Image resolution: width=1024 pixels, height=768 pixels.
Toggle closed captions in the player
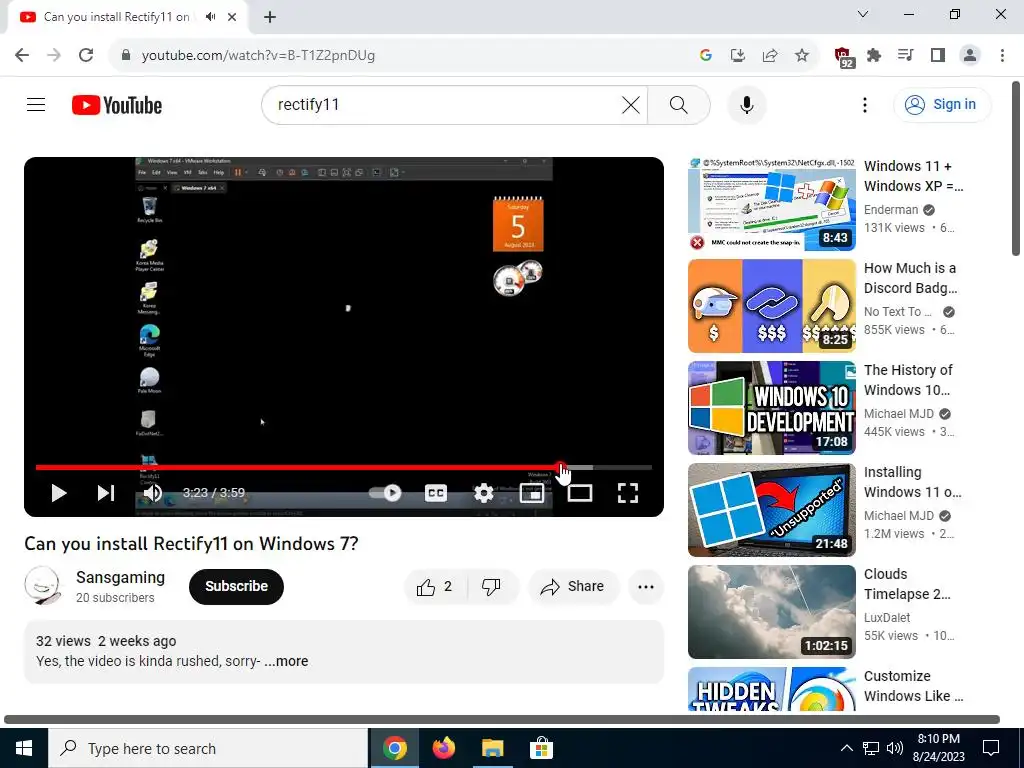click(x=436, y=493)
